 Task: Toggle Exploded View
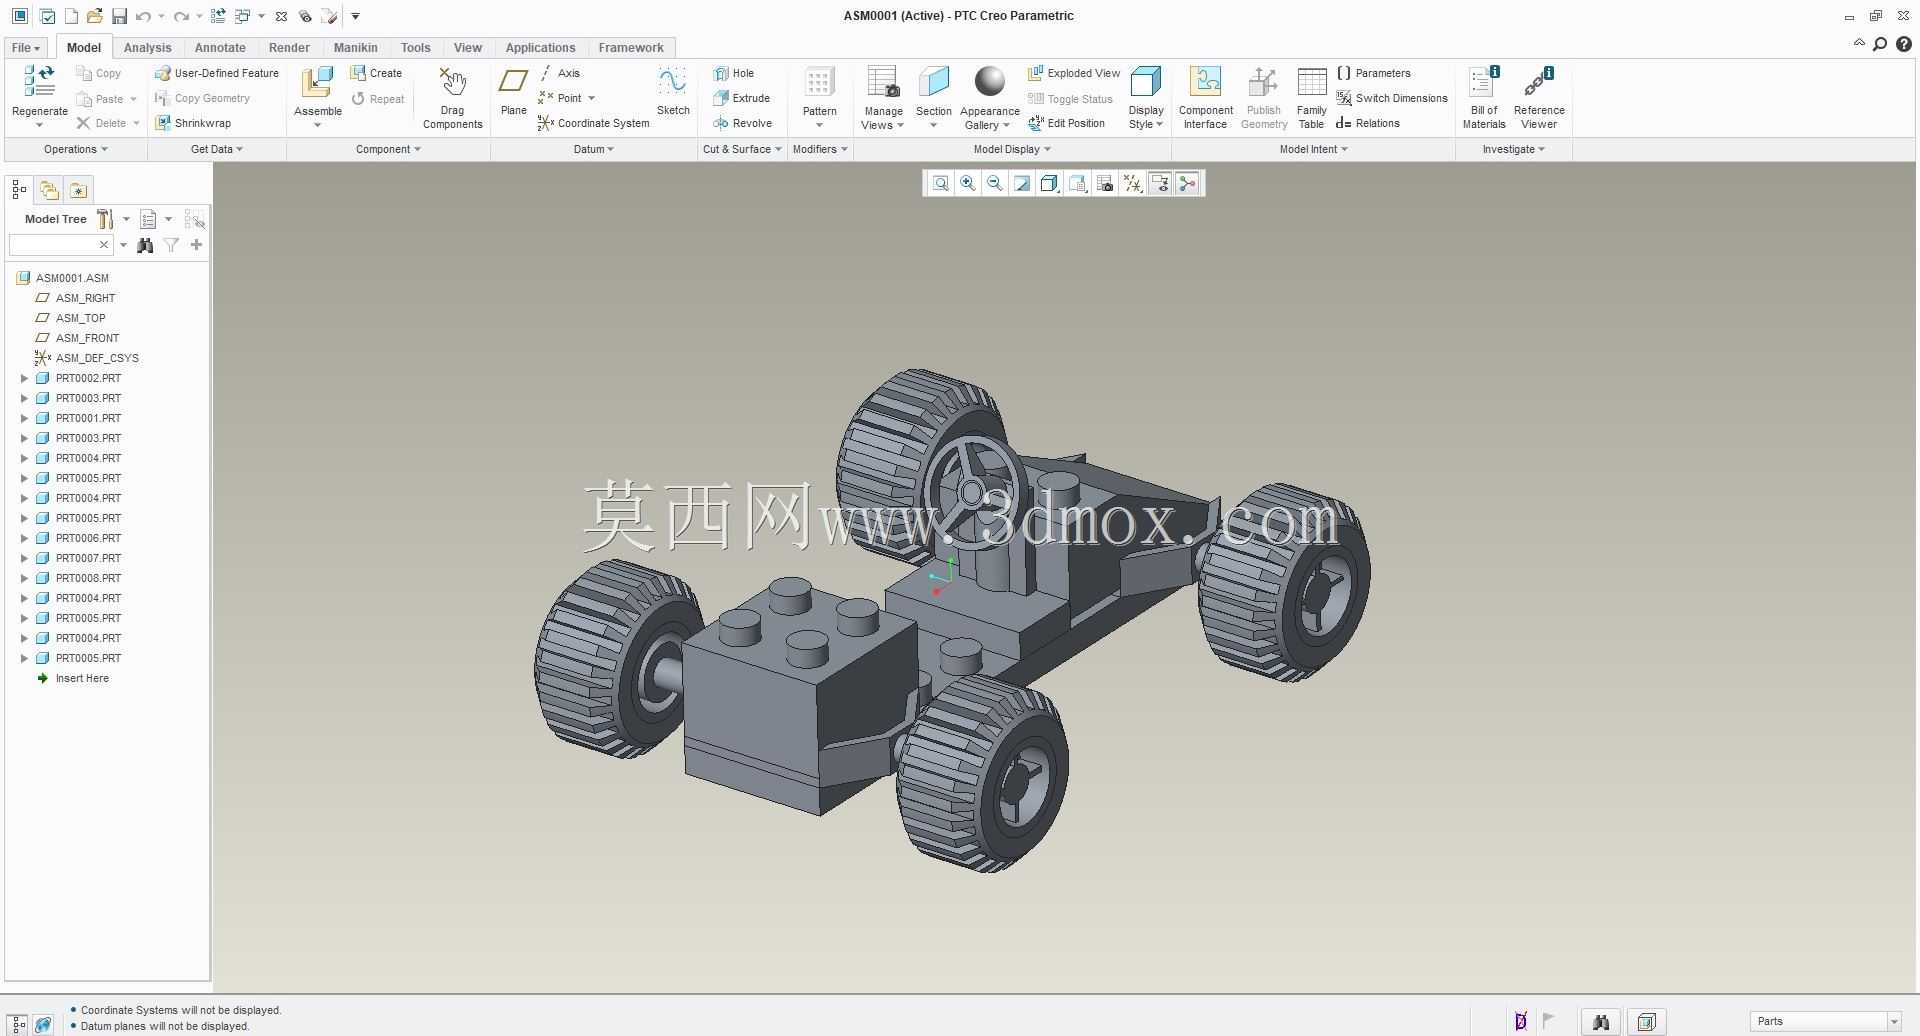pyautogui.click(x=1074, y=73)
